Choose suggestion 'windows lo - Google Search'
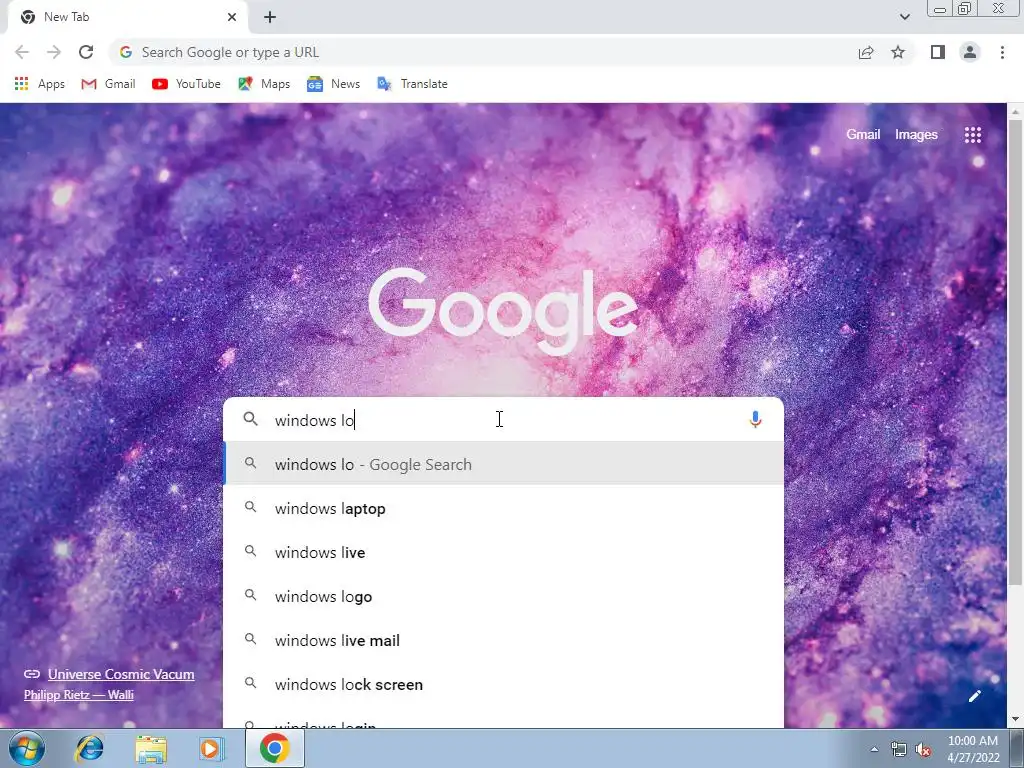Viewport: 1024px width, 768px height. tap(504, 464)
